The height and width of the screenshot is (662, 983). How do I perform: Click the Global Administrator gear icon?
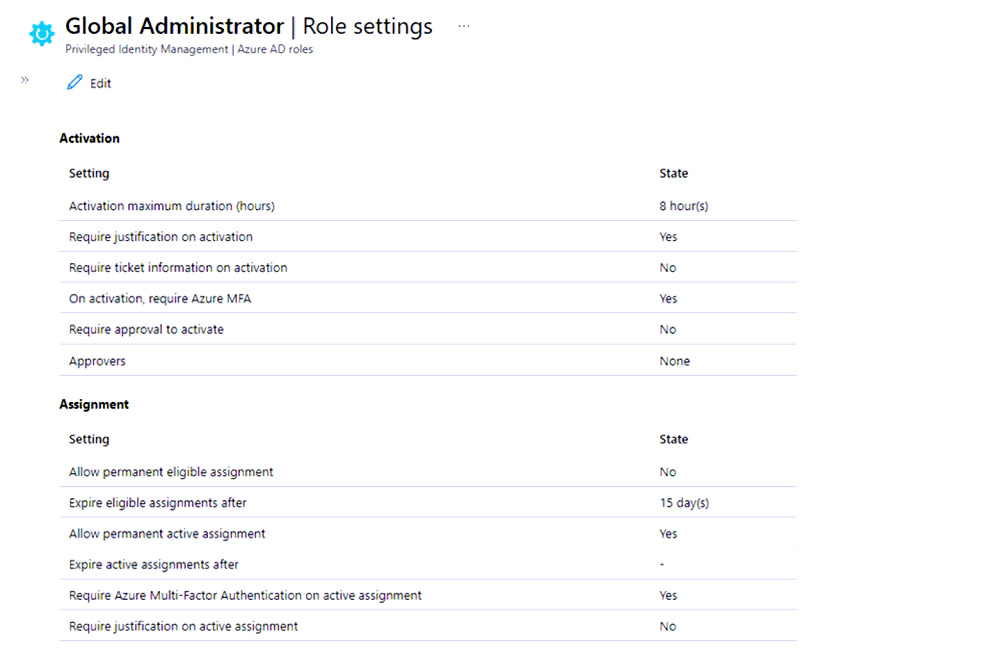pos(41,34)
